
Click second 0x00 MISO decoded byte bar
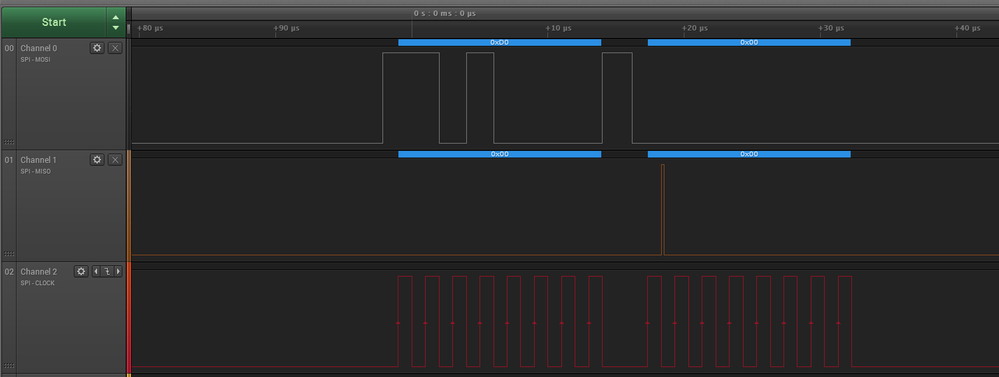(749, 154)
